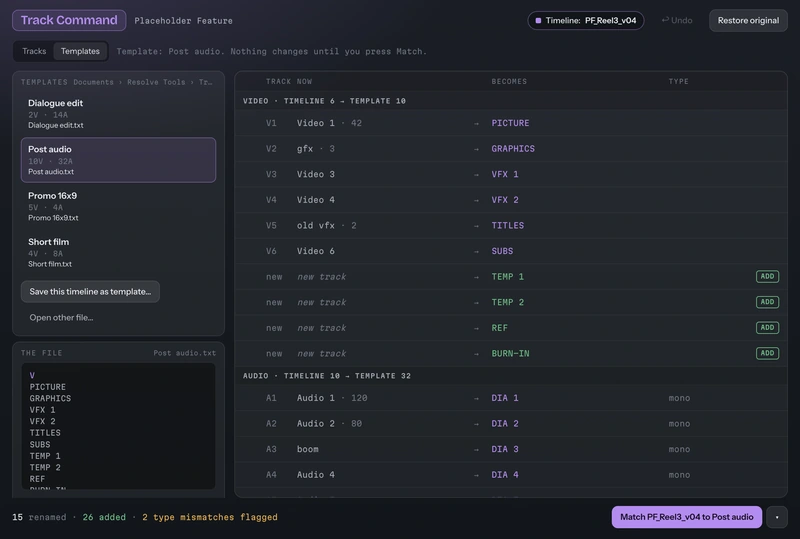Image resolution: width=800 pixels, height=539 pixels.
Task: Click the GRAPHICS target name
Action: pos(513,149)
